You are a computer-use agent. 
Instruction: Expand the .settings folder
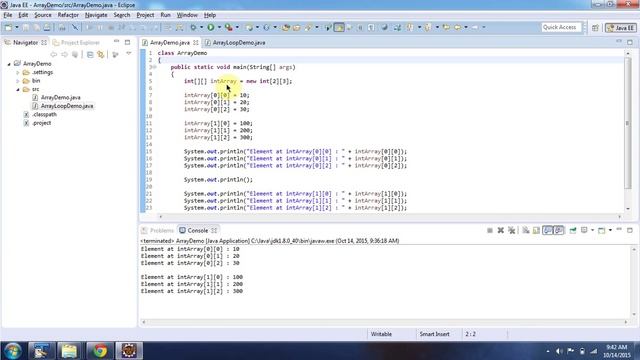18,72
